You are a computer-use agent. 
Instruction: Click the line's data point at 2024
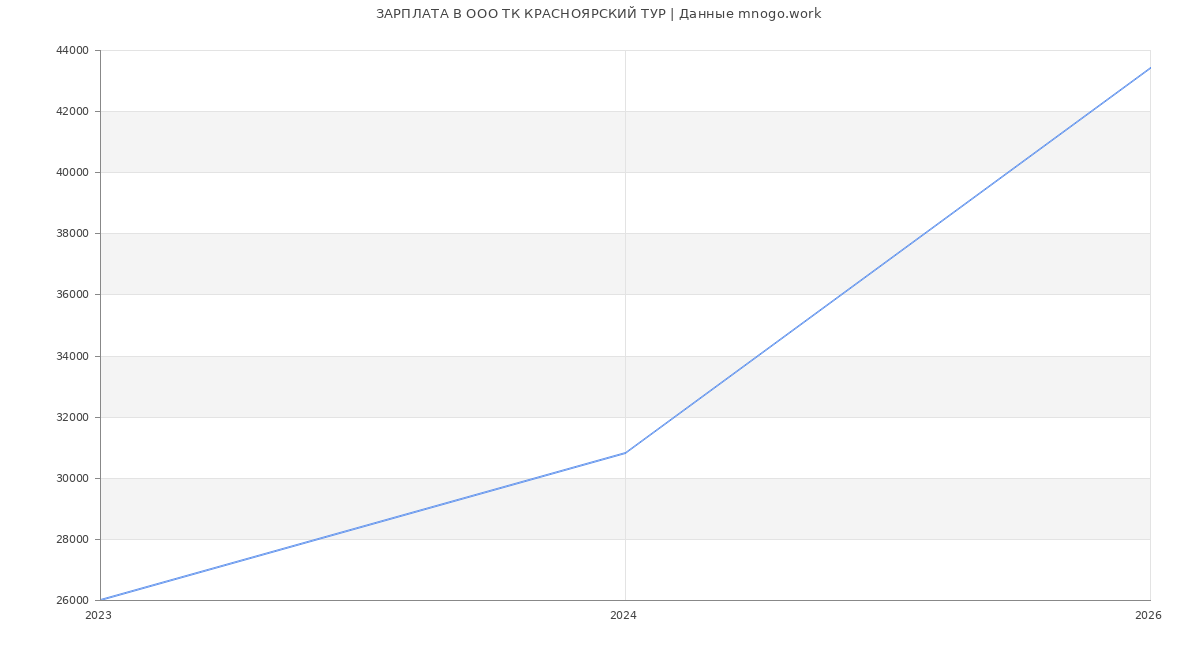(x=625, y=453)
